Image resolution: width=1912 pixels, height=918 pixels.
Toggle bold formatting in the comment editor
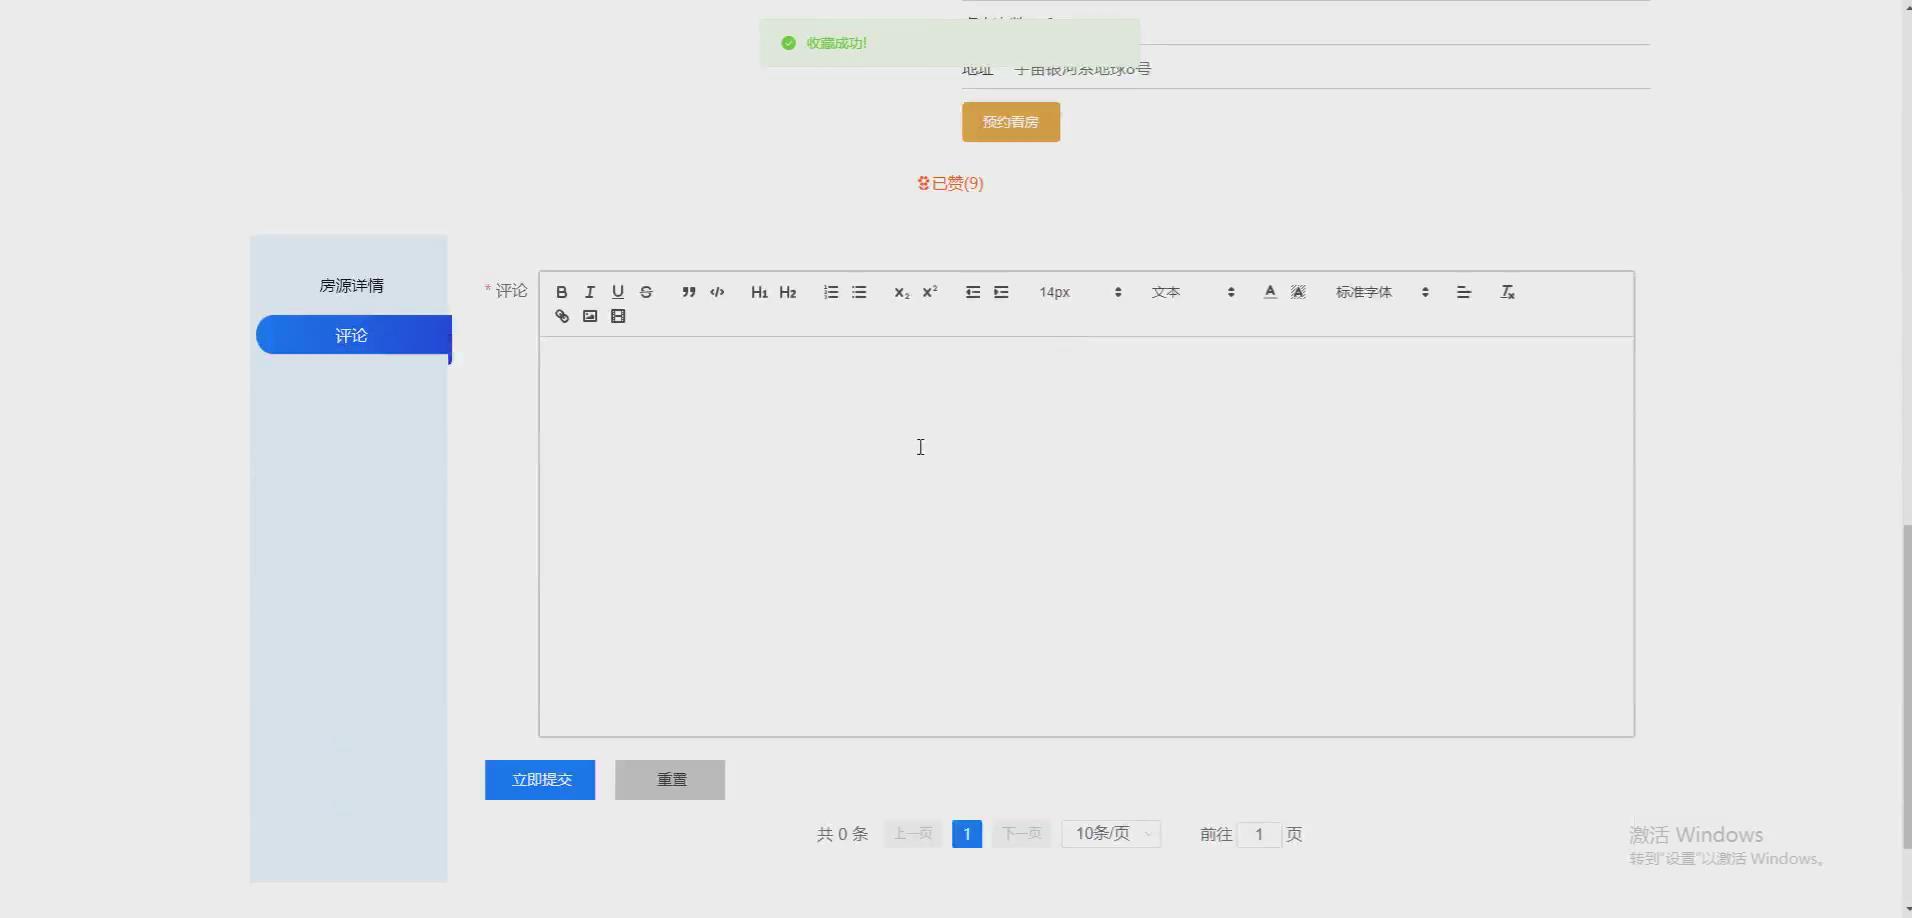[x=561, y=291]
